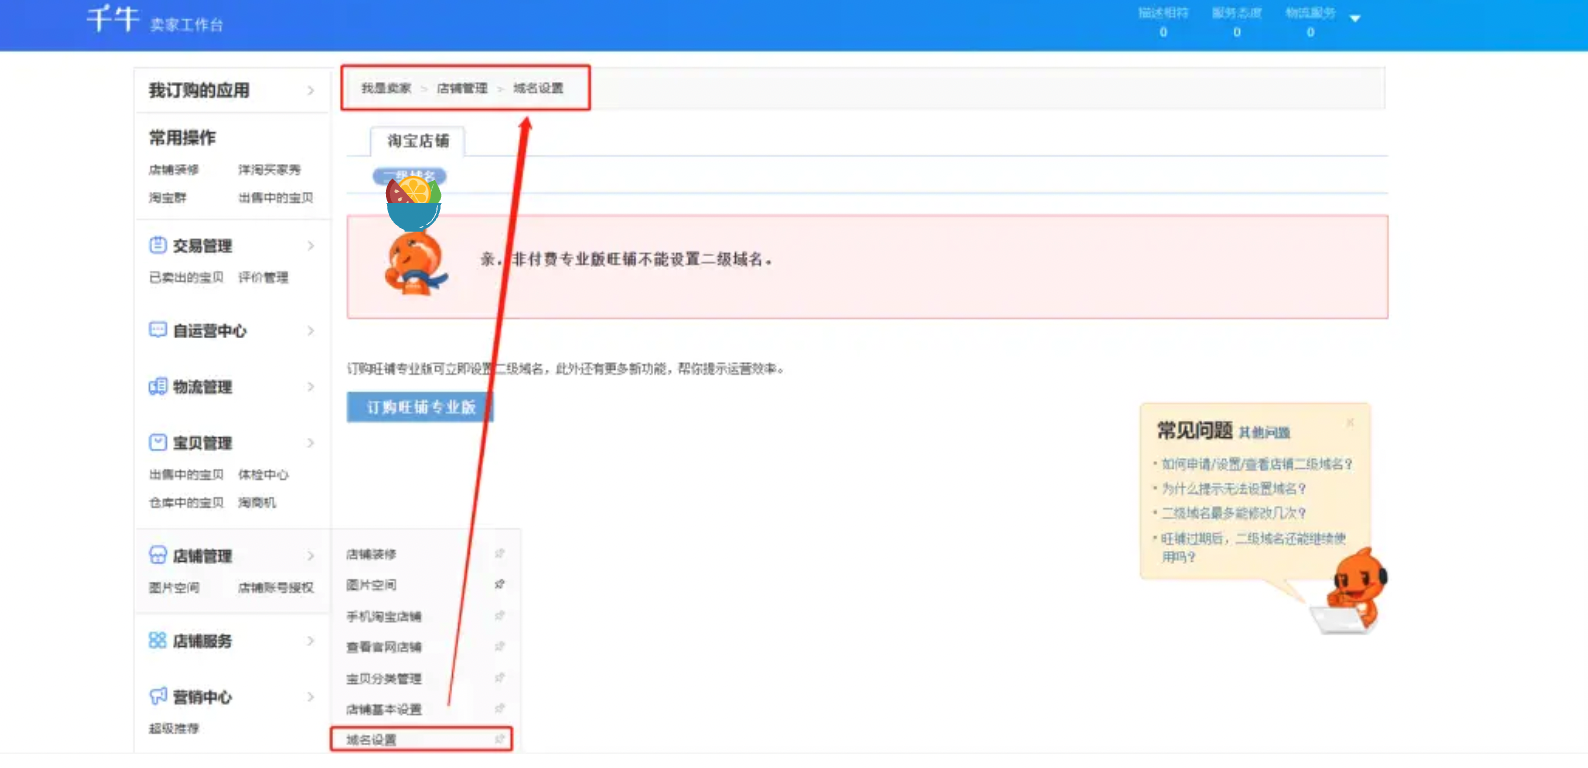Open 域名设置 submenu entry

pos(371,740)
